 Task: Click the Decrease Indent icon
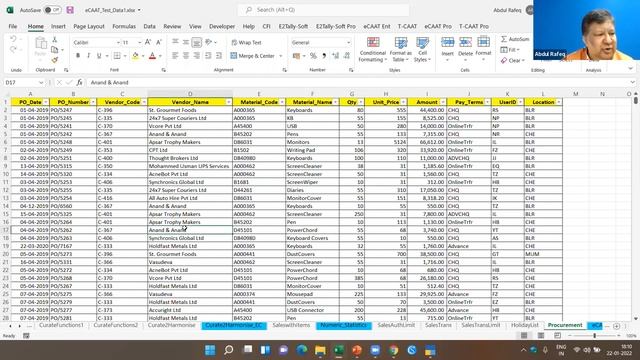click(x=208, y=56)
